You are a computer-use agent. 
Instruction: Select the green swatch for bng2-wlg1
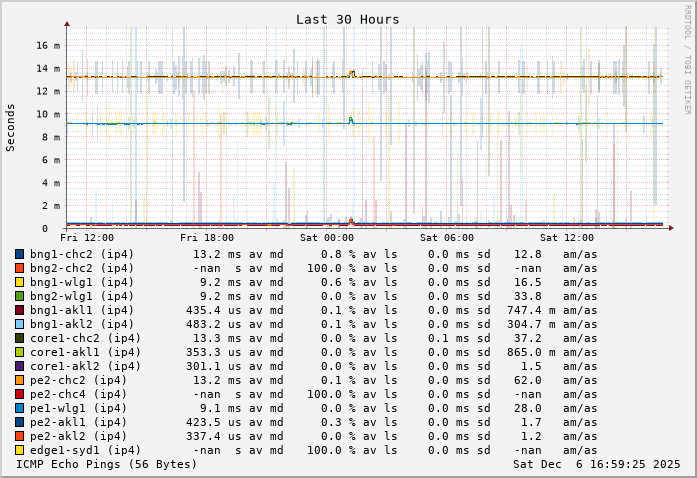(x=19, y=296)
